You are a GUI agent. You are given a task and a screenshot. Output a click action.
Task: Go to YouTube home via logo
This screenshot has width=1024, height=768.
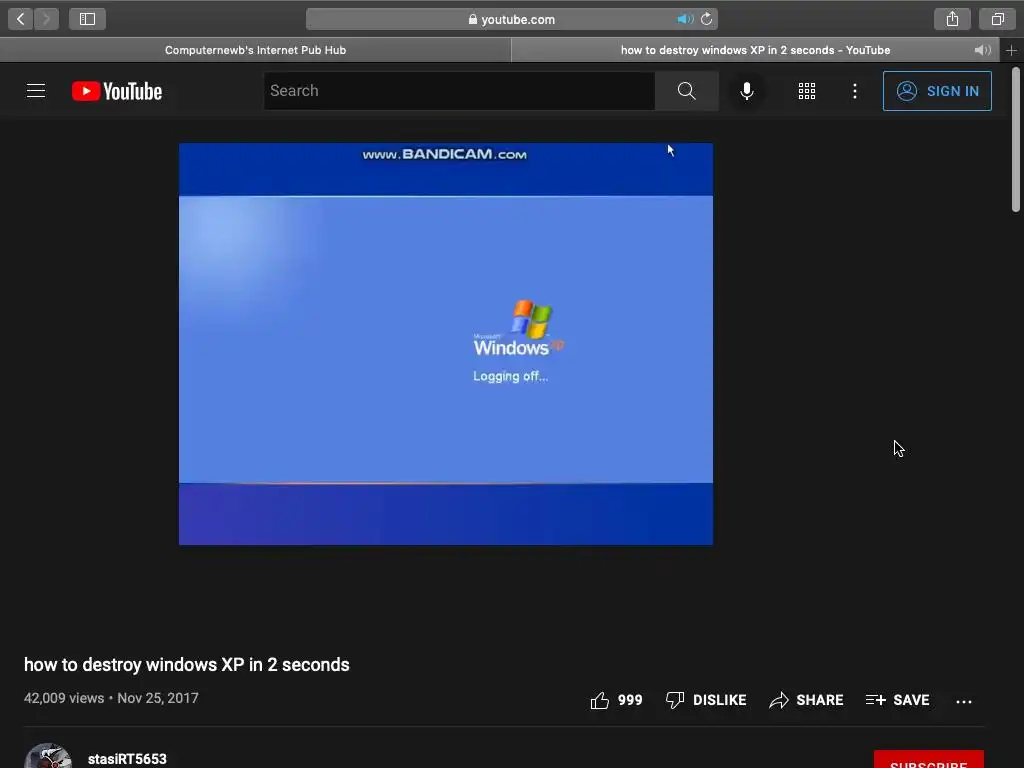[117, 91]
